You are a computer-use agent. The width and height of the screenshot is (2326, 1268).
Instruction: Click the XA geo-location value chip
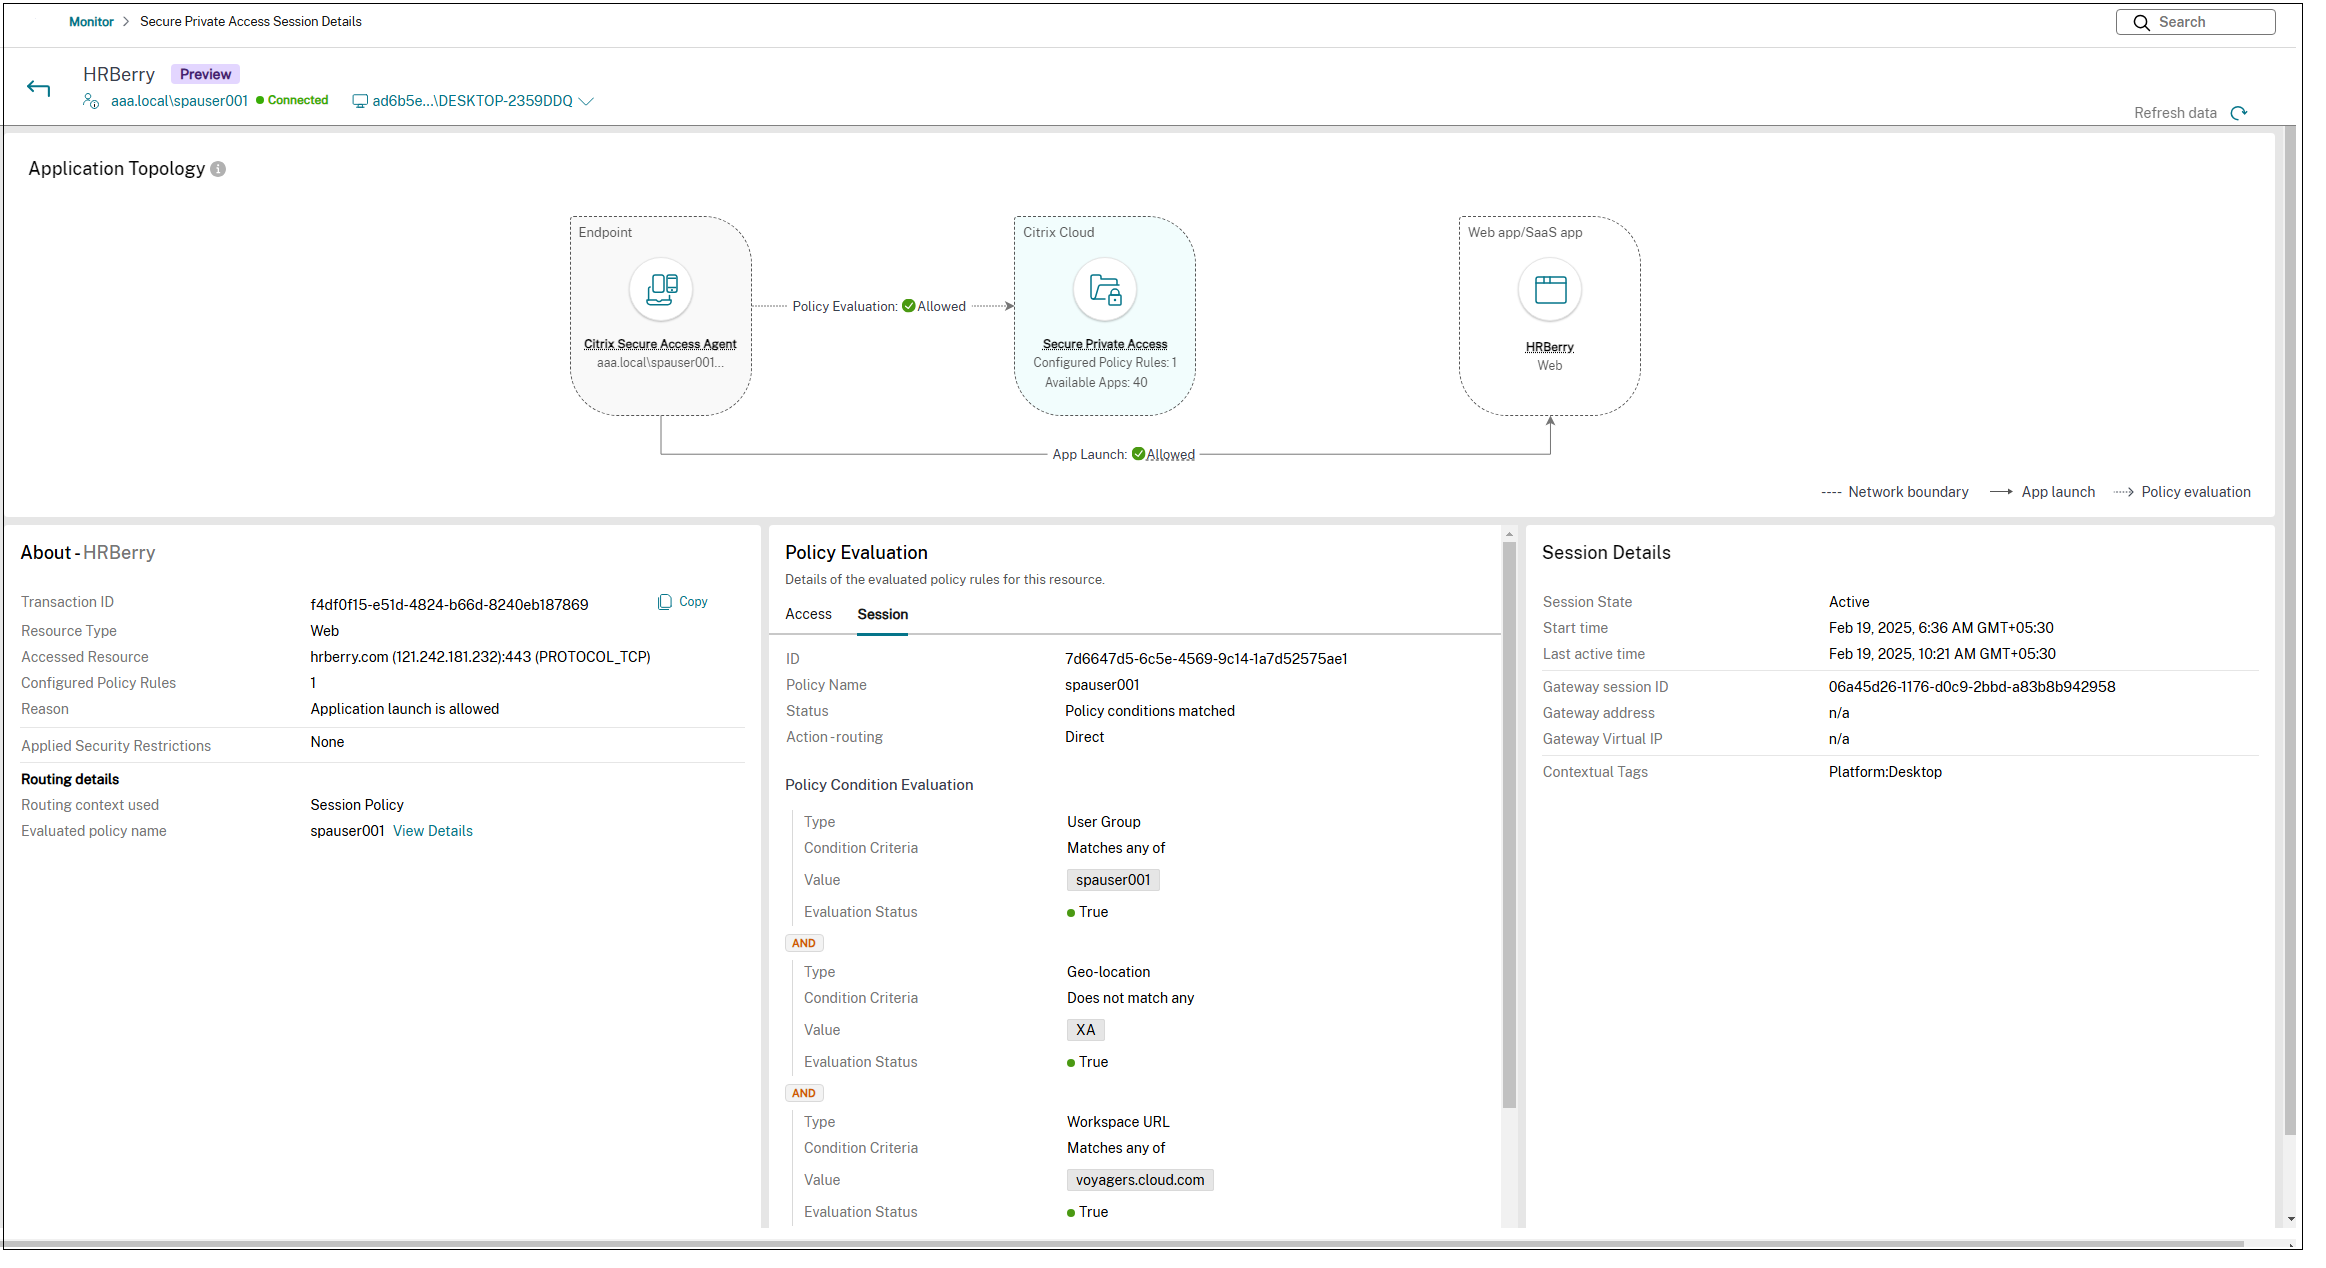tap(1085, 1030)
